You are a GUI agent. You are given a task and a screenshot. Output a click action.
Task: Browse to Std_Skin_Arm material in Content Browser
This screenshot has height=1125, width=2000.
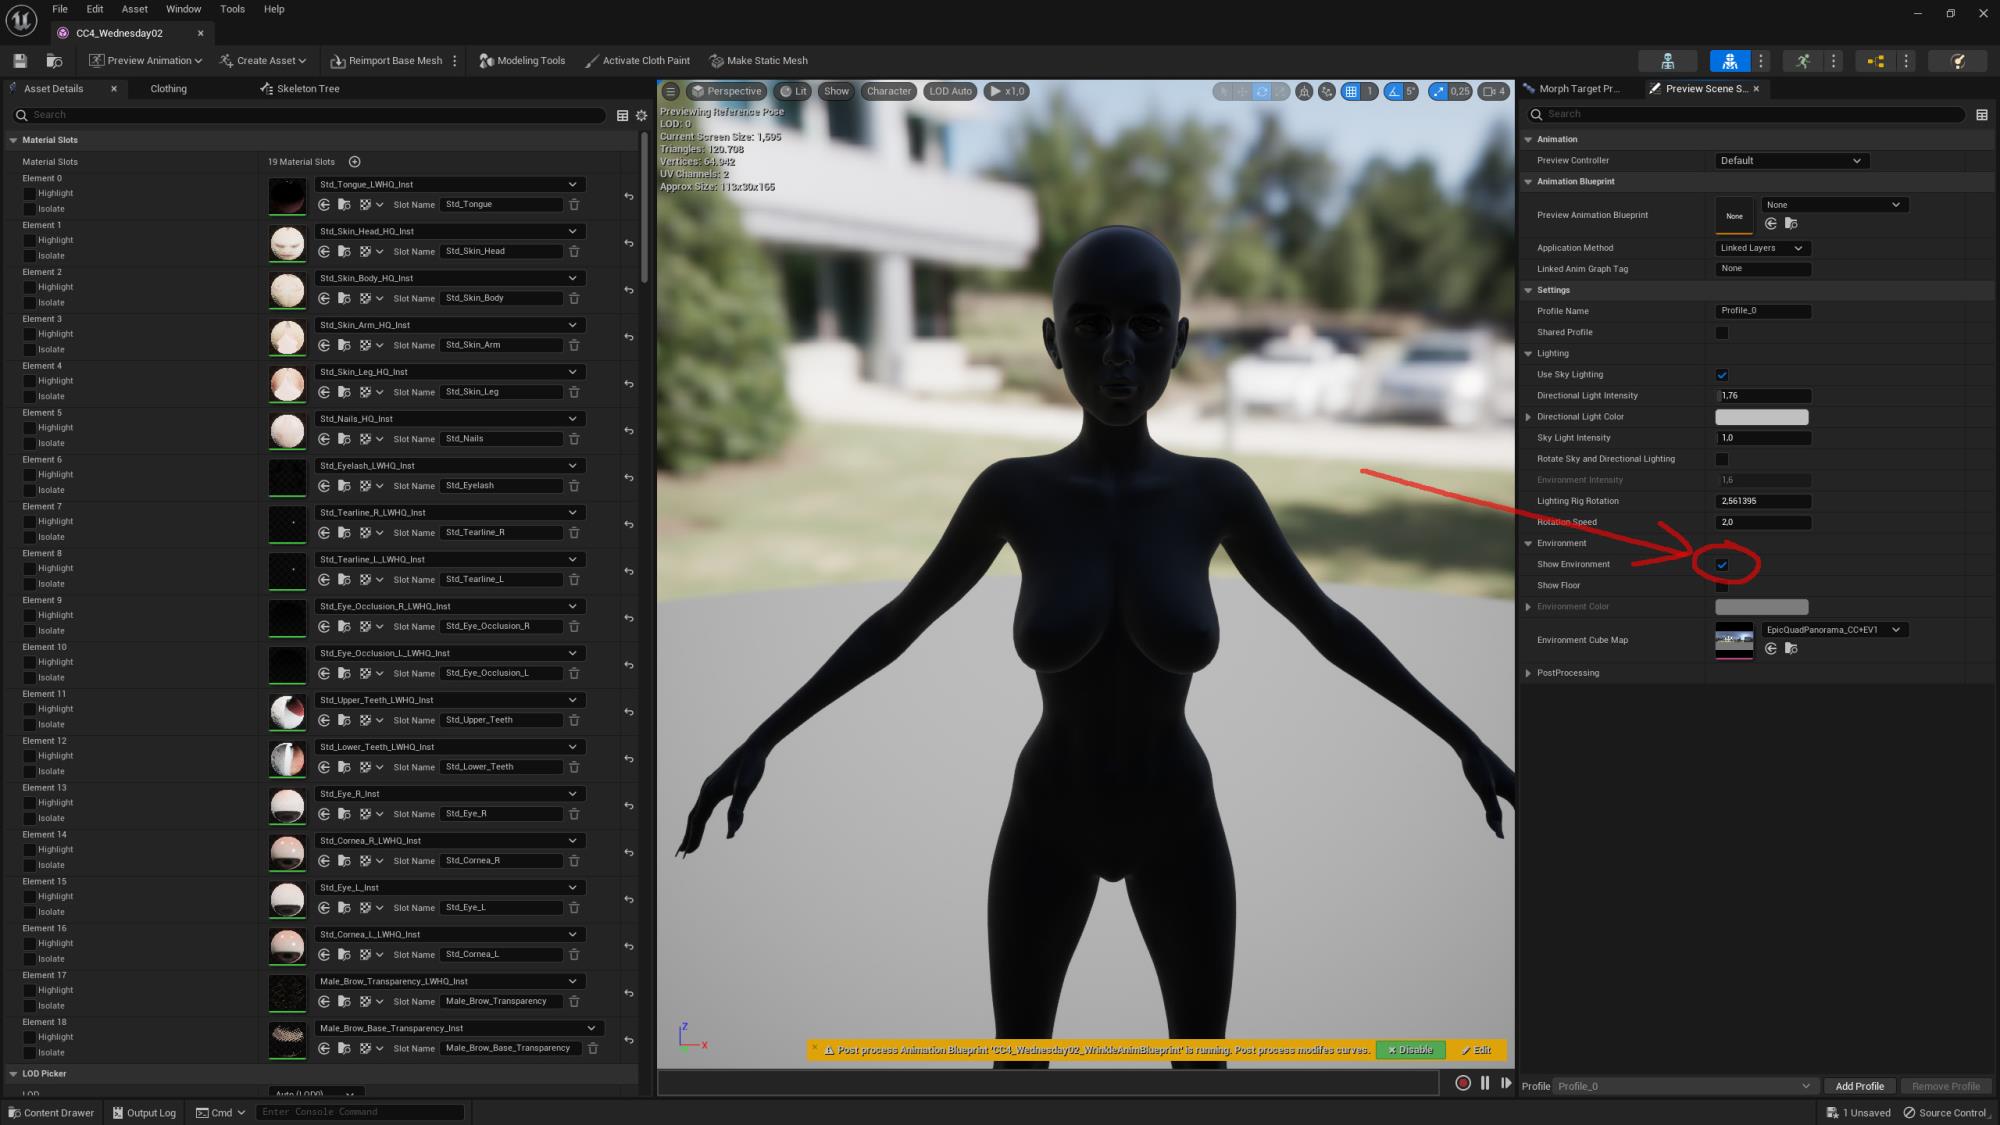click(344, 345)
